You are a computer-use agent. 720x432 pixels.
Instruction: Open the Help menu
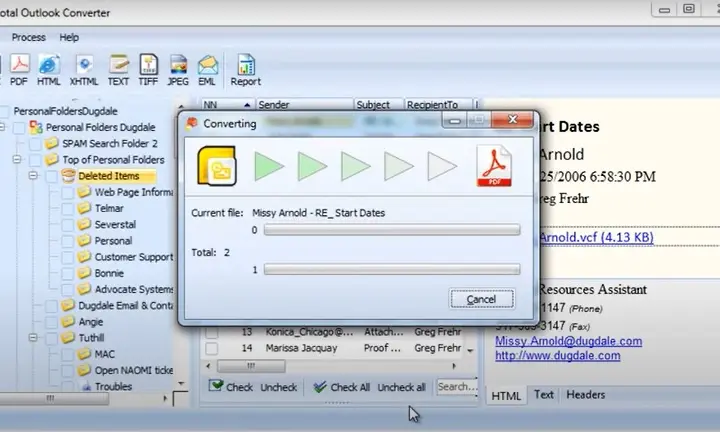tap(69, 37)
